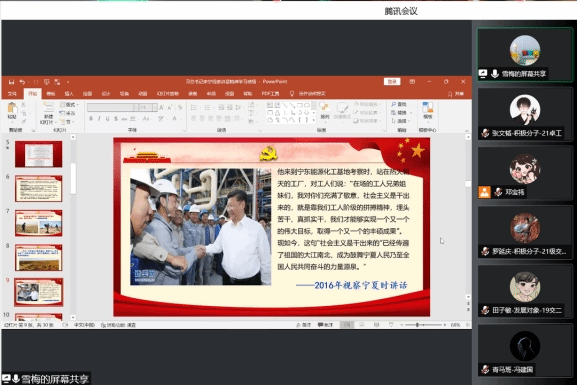Click the Start From Beginning slideshow icon
The image size is (578, 386).
coord(46,82)
